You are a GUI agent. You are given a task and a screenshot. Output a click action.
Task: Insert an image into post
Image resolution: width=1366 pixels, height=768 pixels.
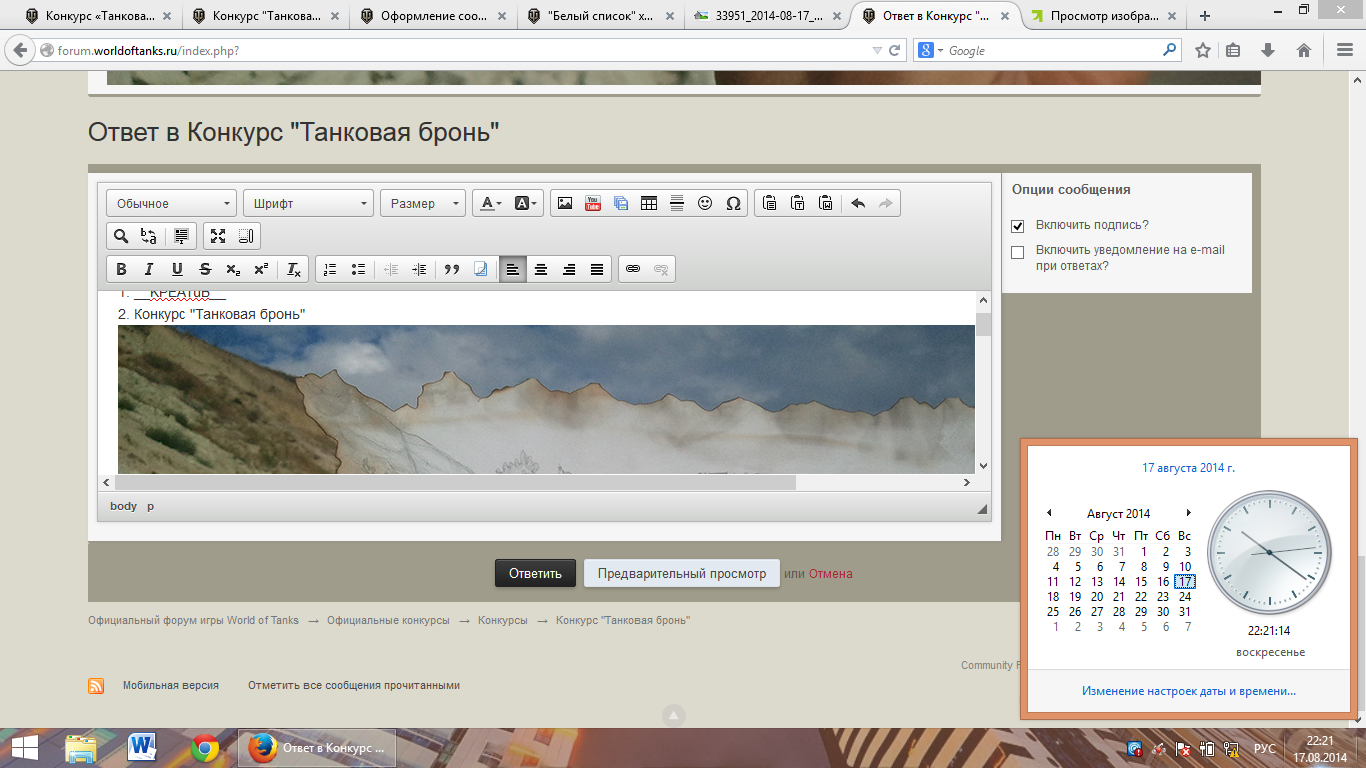(565, 203)
